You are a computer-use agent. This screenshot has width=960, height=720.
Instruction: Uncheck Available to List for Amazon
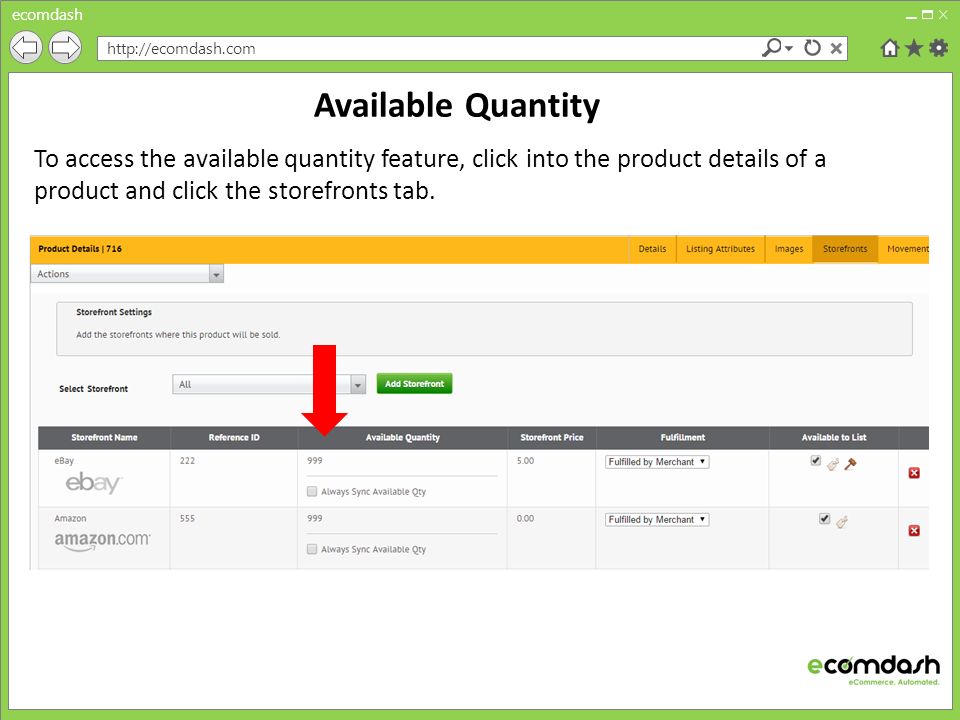(825, 519)
